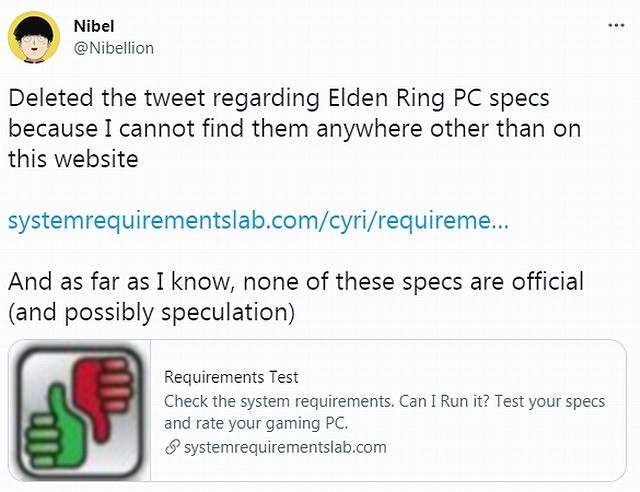The image size is (640, 492).
Task: Open the Requirements Test card title
Action: click(x=231, y=377)
